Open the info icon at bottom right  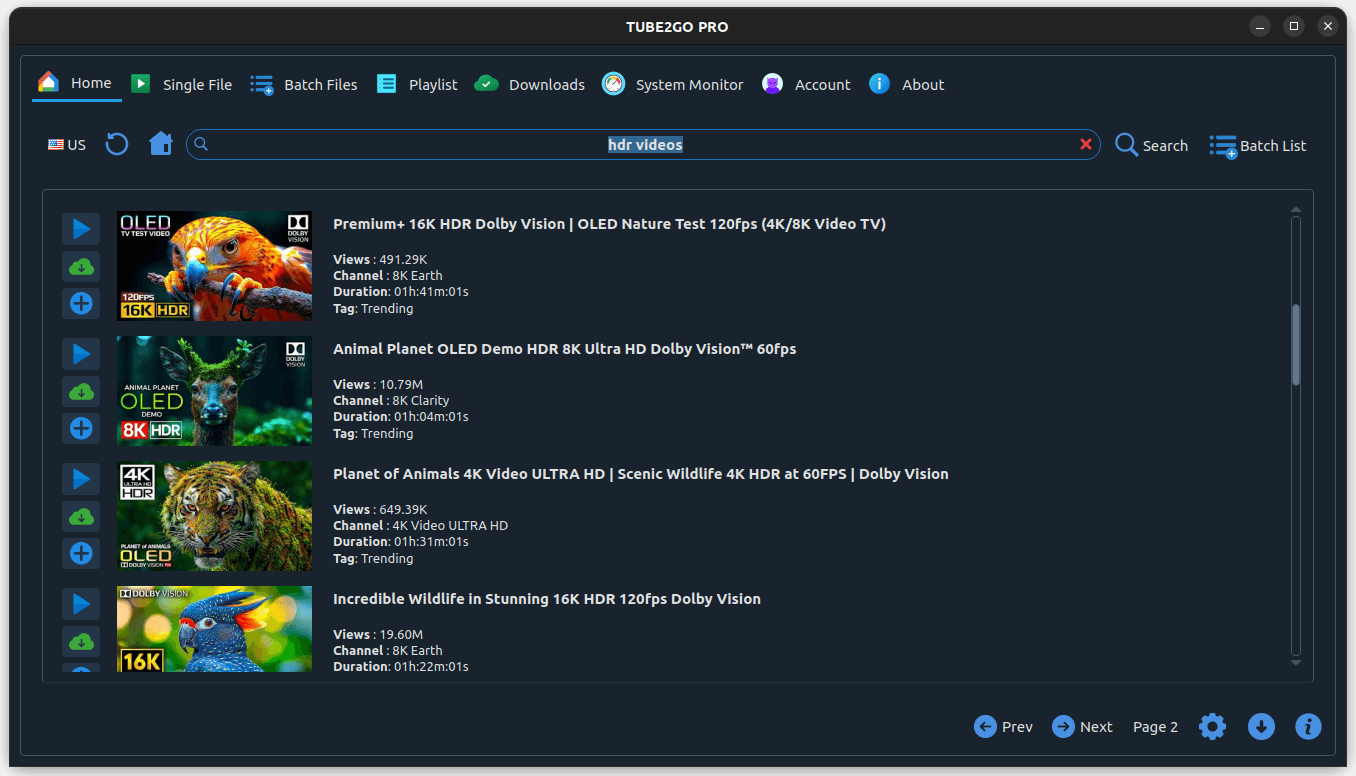pyautogui.click(x=1308, y=727)
